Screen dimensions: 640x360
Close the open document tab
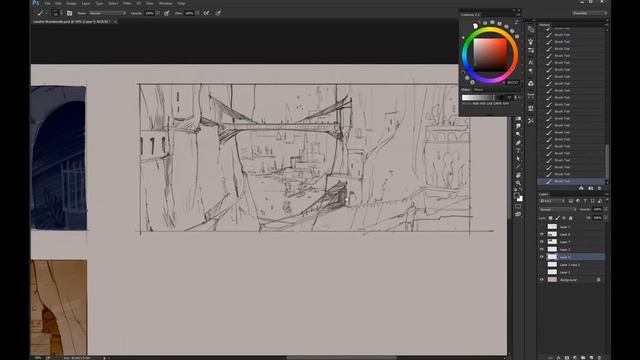click(116, 21)
